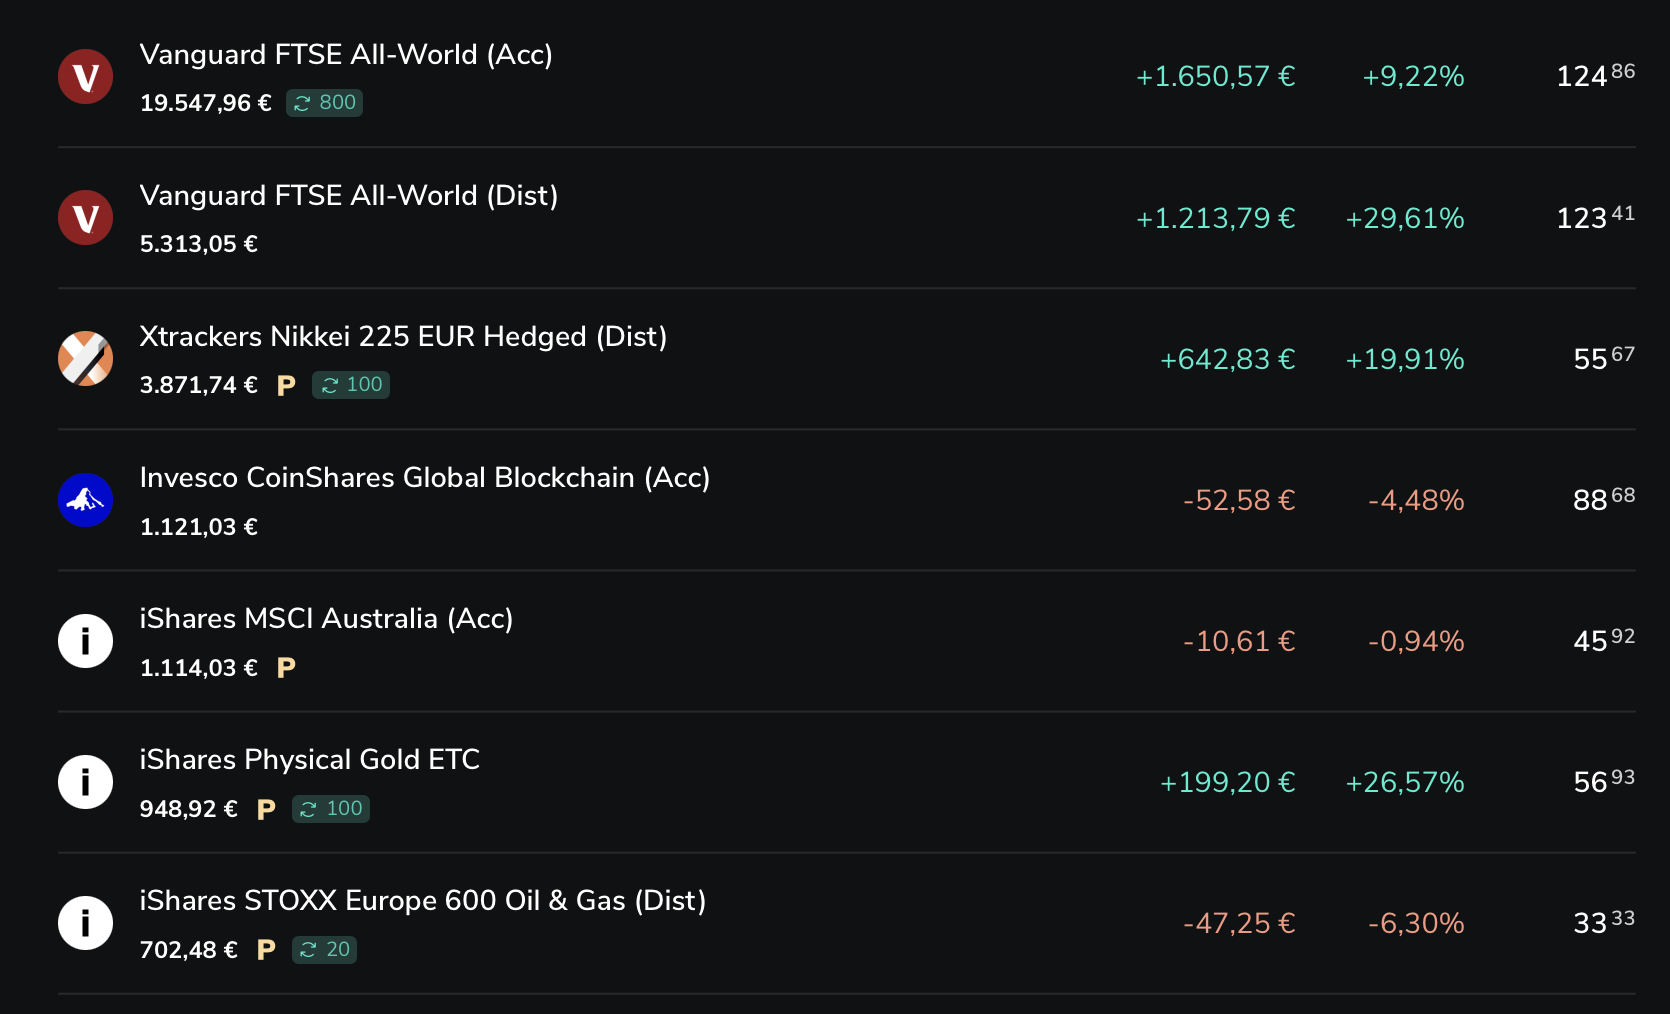Click the 800 savings plan badge
The height and width of the screenshot is (1014, 1670).
click(x=325, y=103)
